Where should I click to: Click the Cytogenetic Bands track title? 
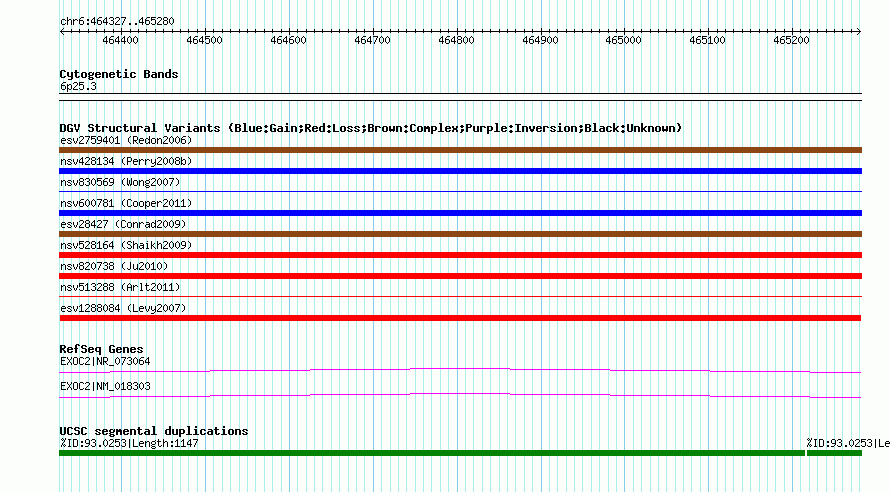pyautogui.click(x=119, y=74)
